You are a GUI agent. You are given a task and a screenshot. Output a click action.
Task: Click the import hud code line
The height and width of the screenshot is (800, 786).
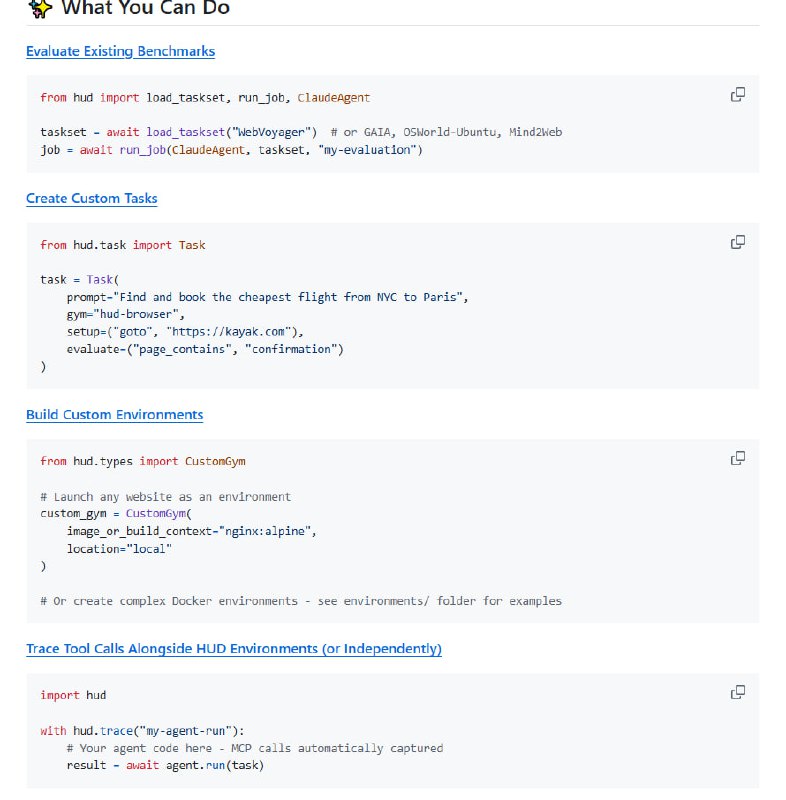pyautogui.click(x=73, y=695)
